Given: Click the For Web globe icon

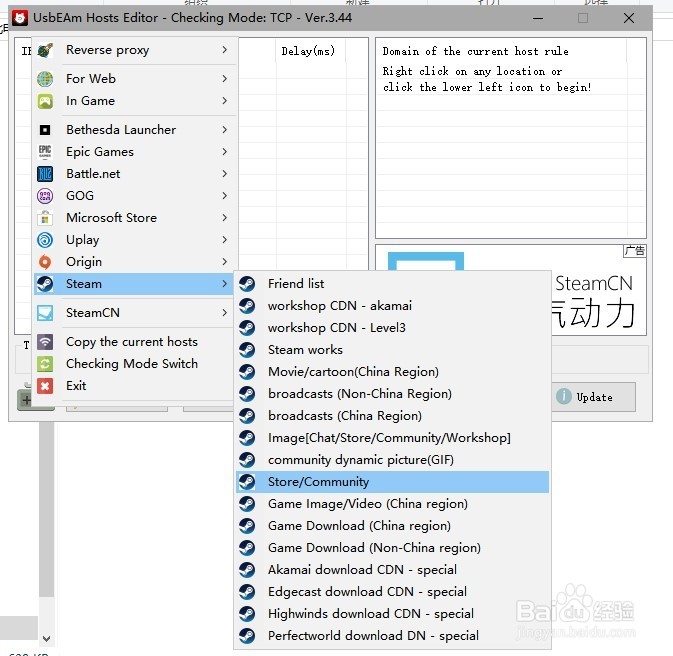Looking at the screenshot, I should coord(45,79).
